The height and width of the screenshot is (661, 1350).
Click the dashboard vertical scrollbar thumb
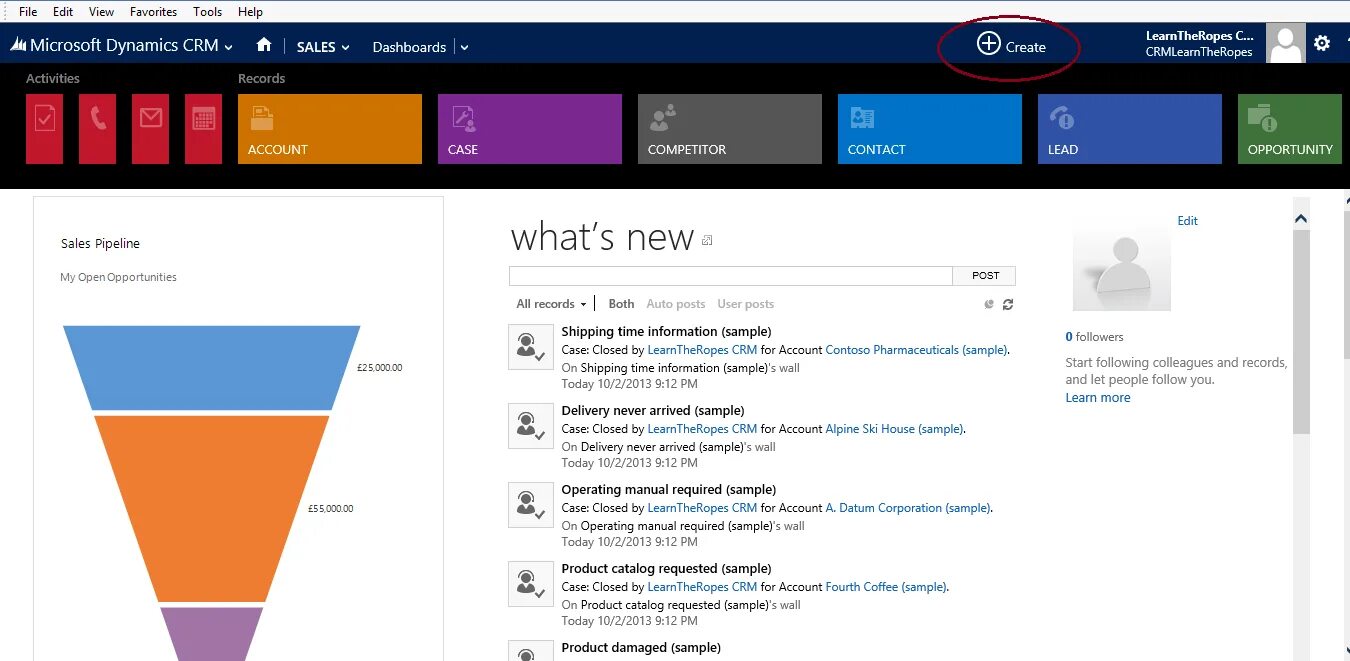click(1301, 330)
